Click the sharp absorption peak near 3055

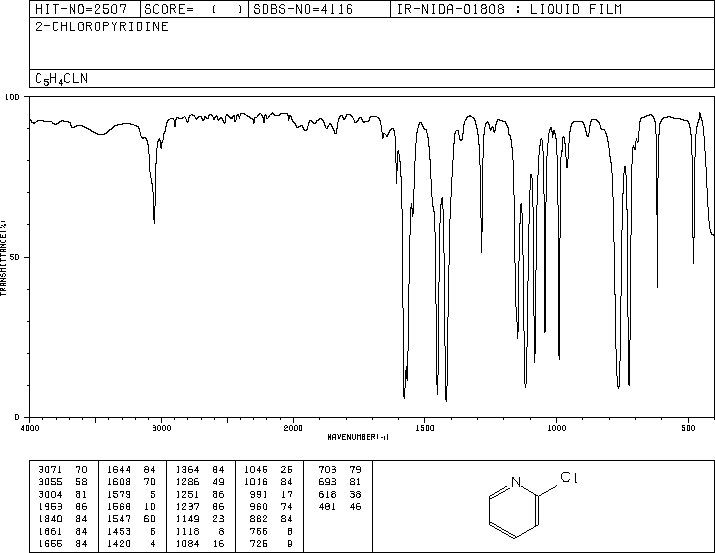[x=154, y=221]
